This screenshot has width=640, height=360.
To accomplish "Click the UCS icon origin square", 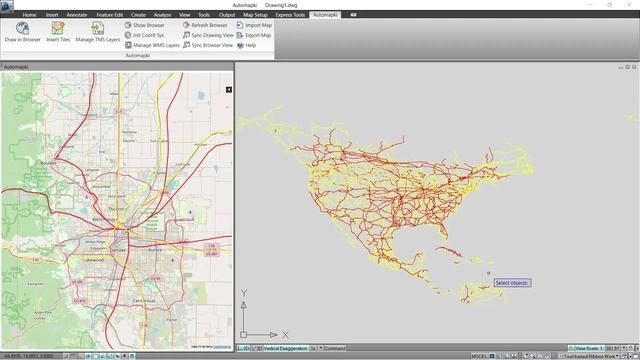I will (x=243, y=335).
